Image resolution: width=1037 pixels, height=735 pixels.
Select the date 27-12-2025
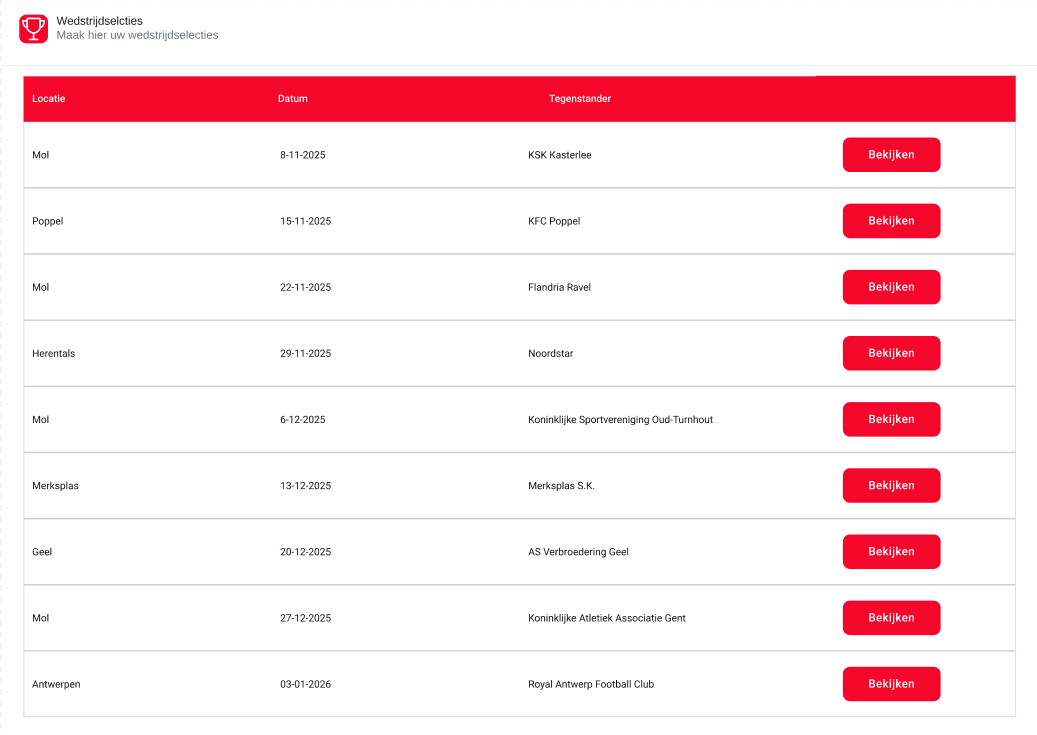305,618
